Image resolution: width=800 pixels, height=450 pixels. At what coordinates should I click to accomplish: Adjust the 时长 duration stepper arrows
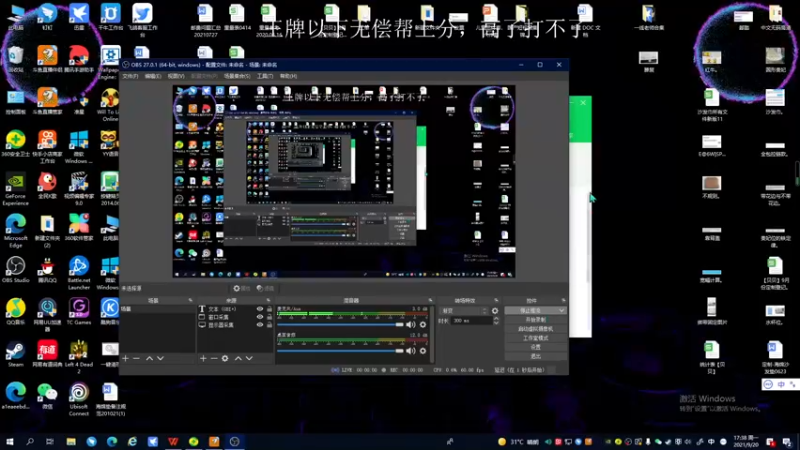[x=496, y=321]
